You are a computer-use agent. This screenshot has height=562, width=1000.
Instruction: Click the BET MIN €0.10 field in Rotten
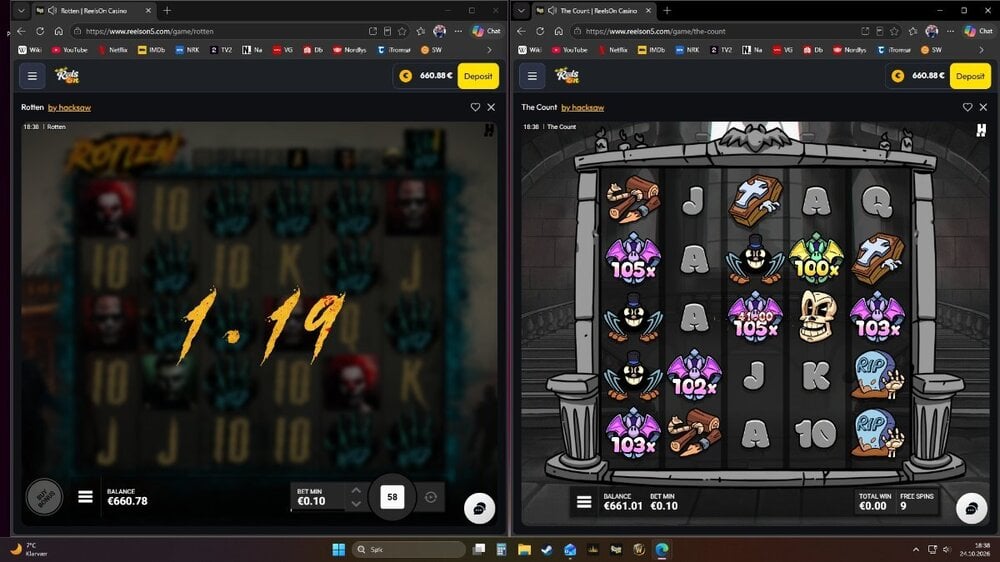320,497
